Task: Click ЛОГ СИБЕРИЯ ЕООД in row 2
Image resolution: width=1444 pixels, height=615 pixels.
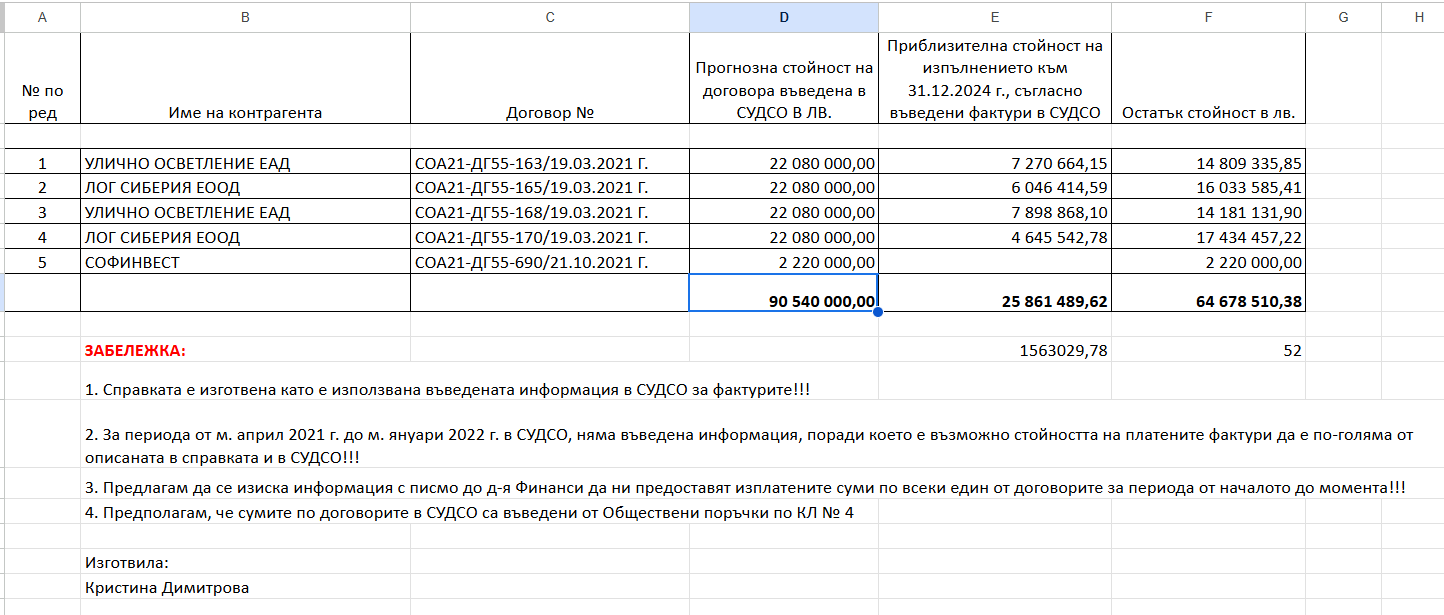Action: click(x=246, y=188)
